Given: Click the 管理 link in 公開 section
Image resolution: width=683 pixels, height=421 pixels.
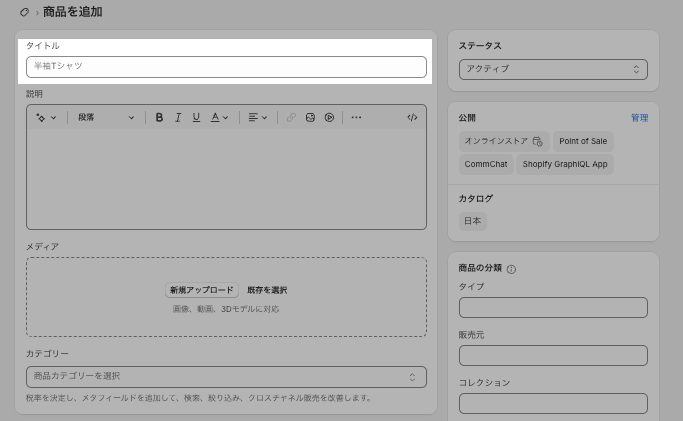Looking at the screenshot, I should coord(639,118).
